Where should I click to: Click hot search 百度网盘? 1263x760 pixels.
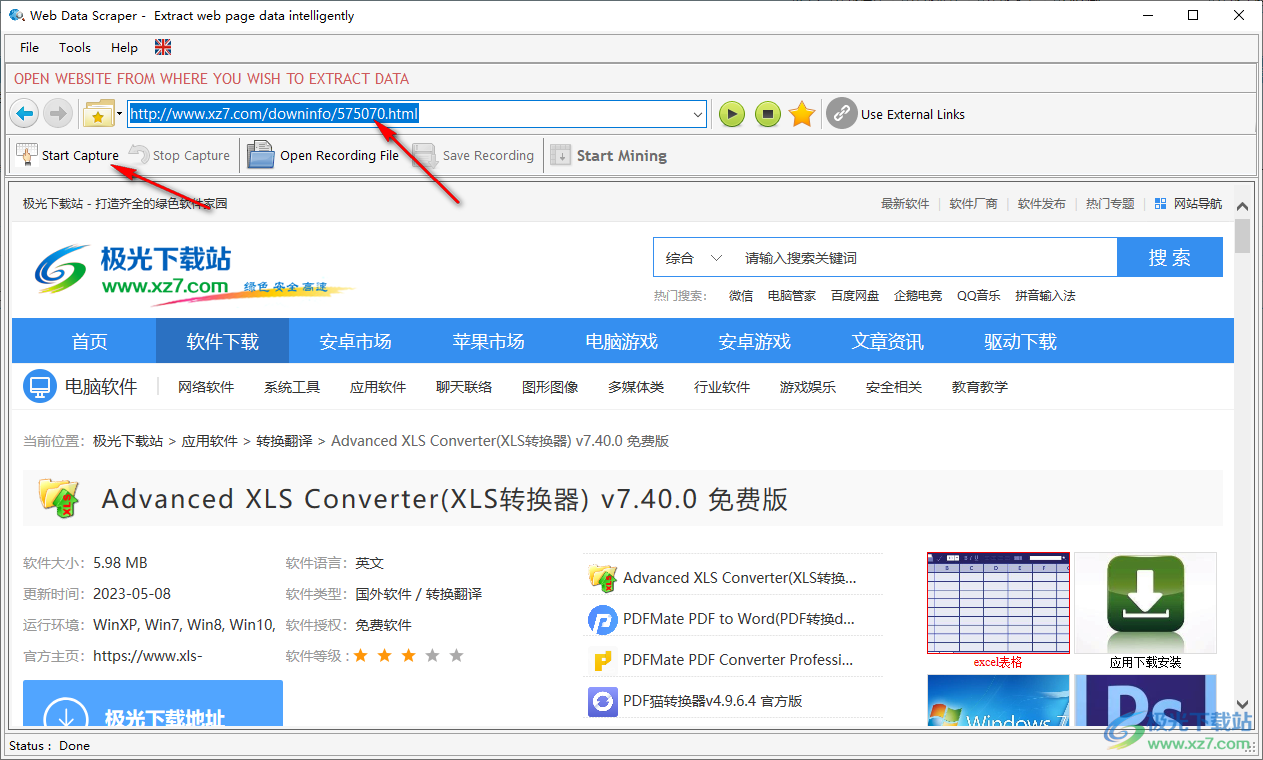pyautogui.click(x=855, y=296)
